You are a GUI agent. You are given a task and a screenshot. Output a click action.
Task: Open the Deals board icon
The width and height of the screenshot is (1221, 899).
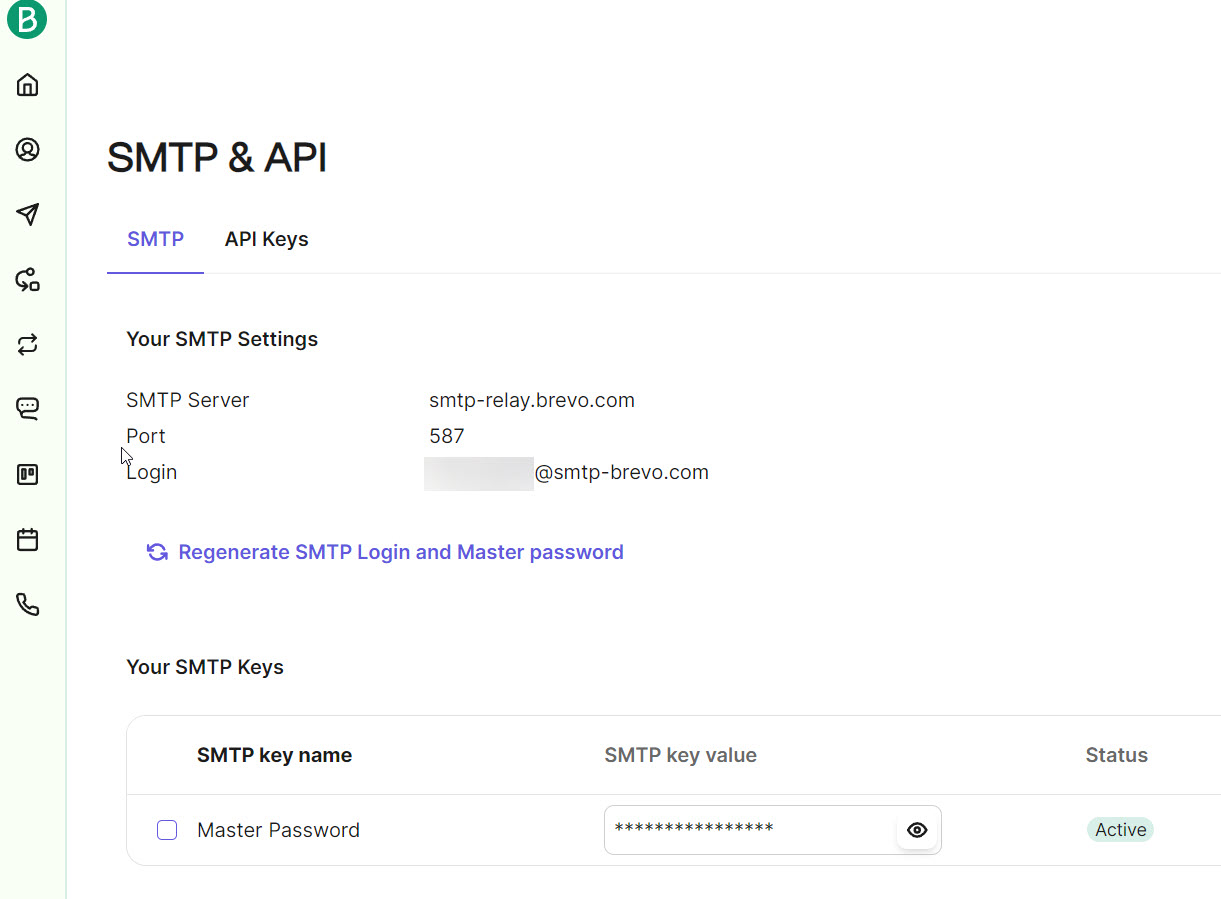28,475
